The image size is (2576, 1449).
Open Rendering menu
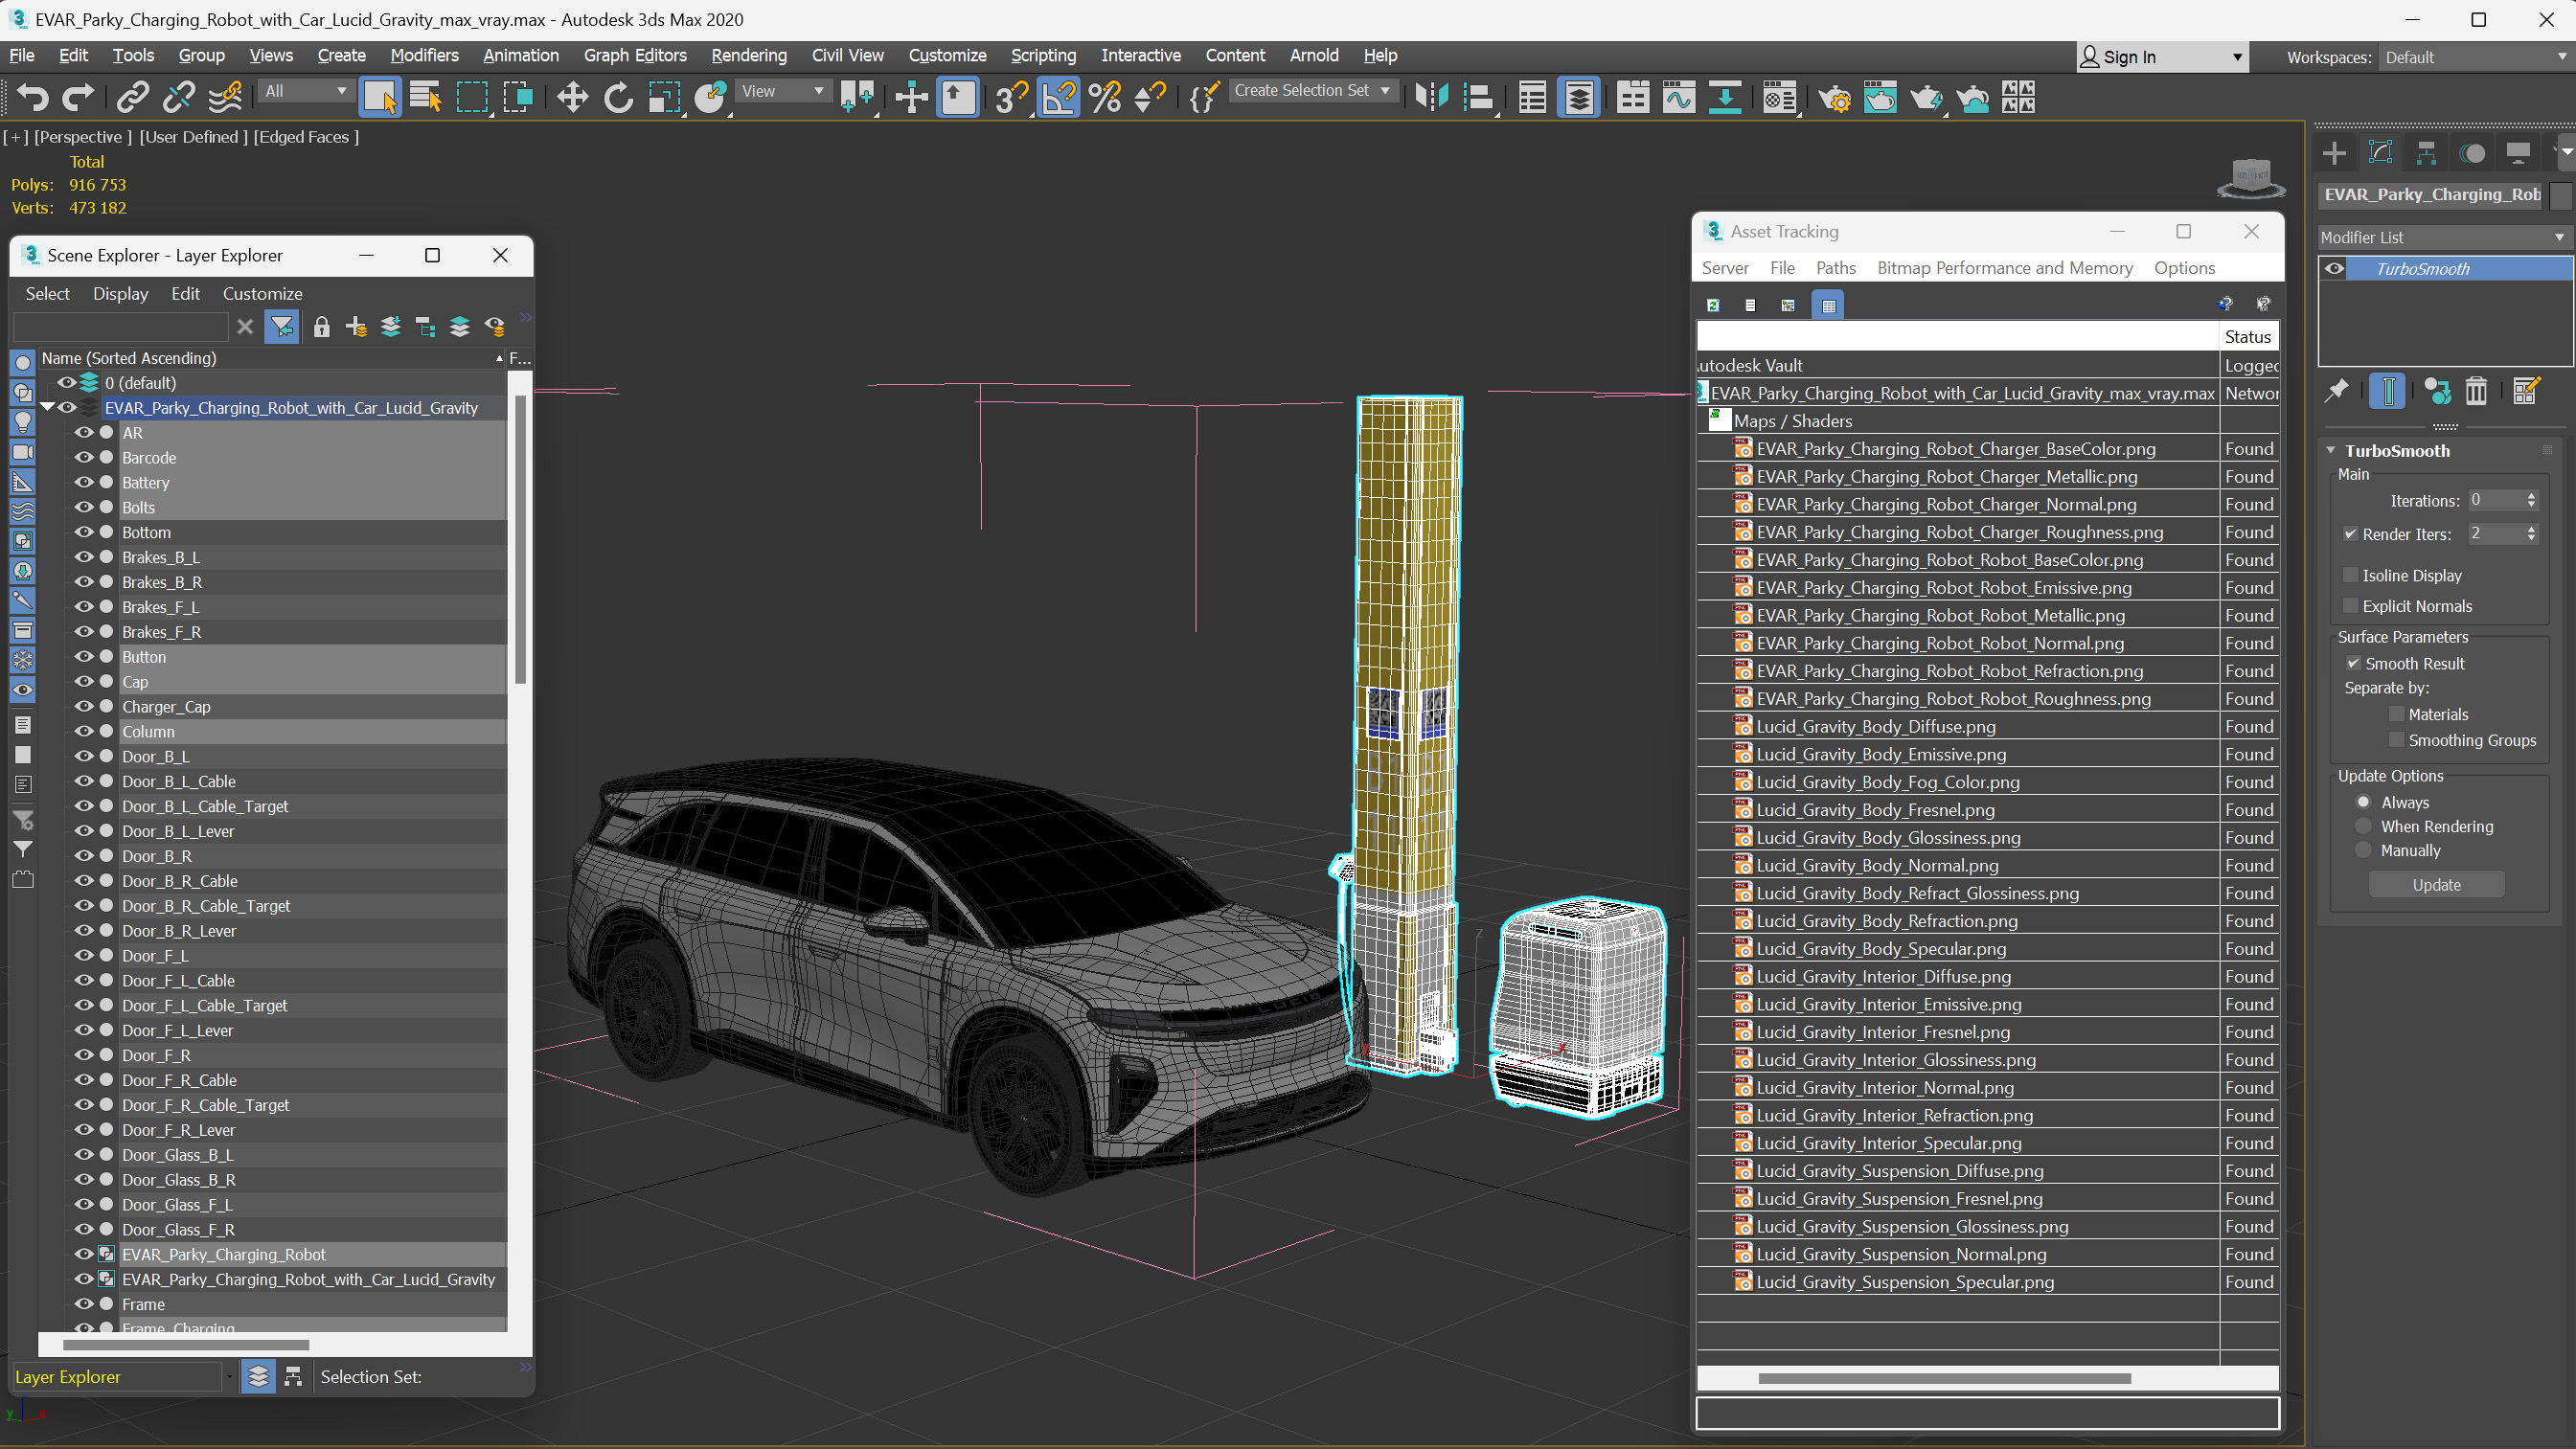748,55
